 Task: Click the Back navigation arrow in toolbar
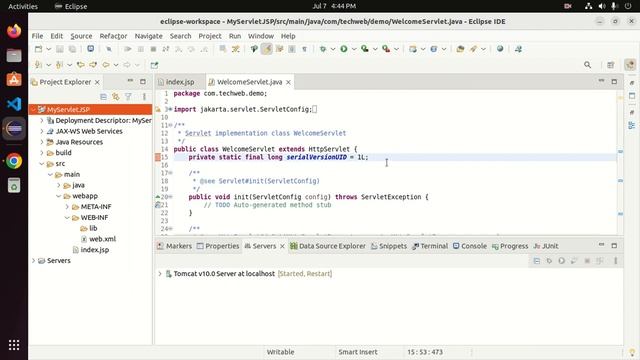pos(106,65)
